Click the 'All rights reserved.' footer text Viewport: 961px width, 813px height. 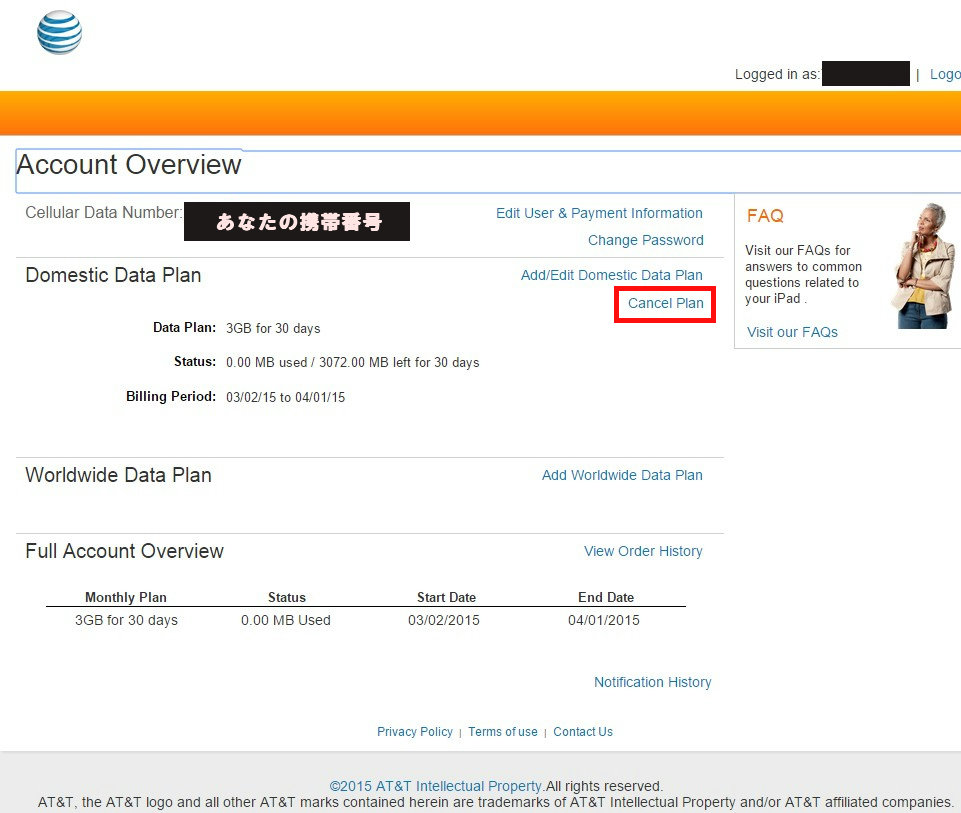pos(604,786)
